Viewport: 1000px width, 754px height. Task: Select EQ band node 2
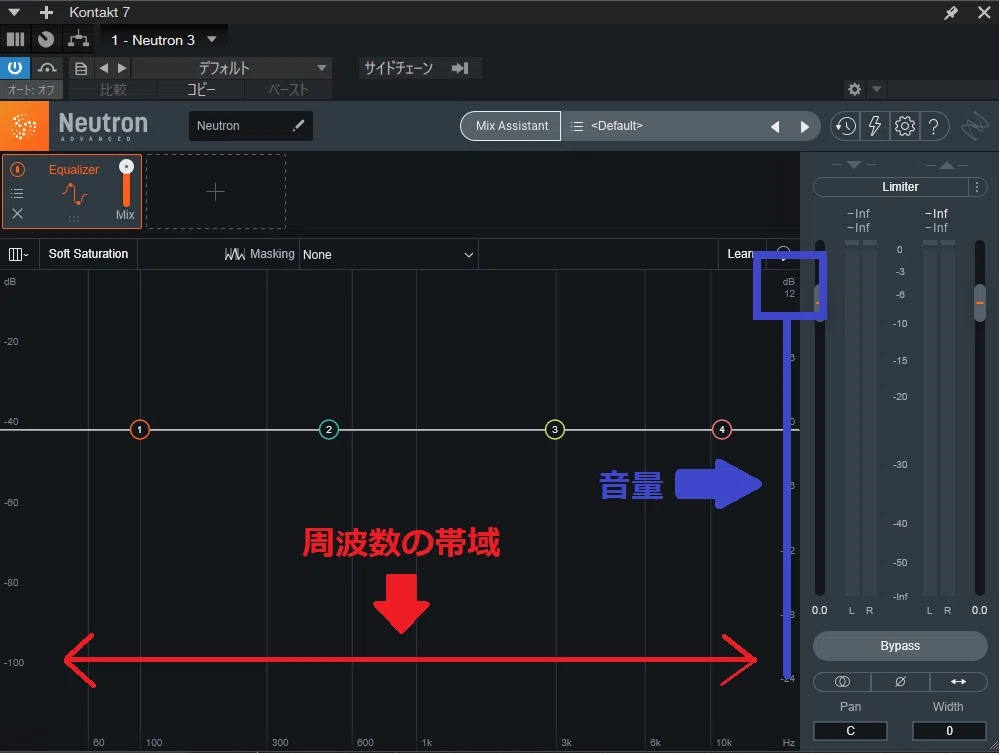coord(328,429)
